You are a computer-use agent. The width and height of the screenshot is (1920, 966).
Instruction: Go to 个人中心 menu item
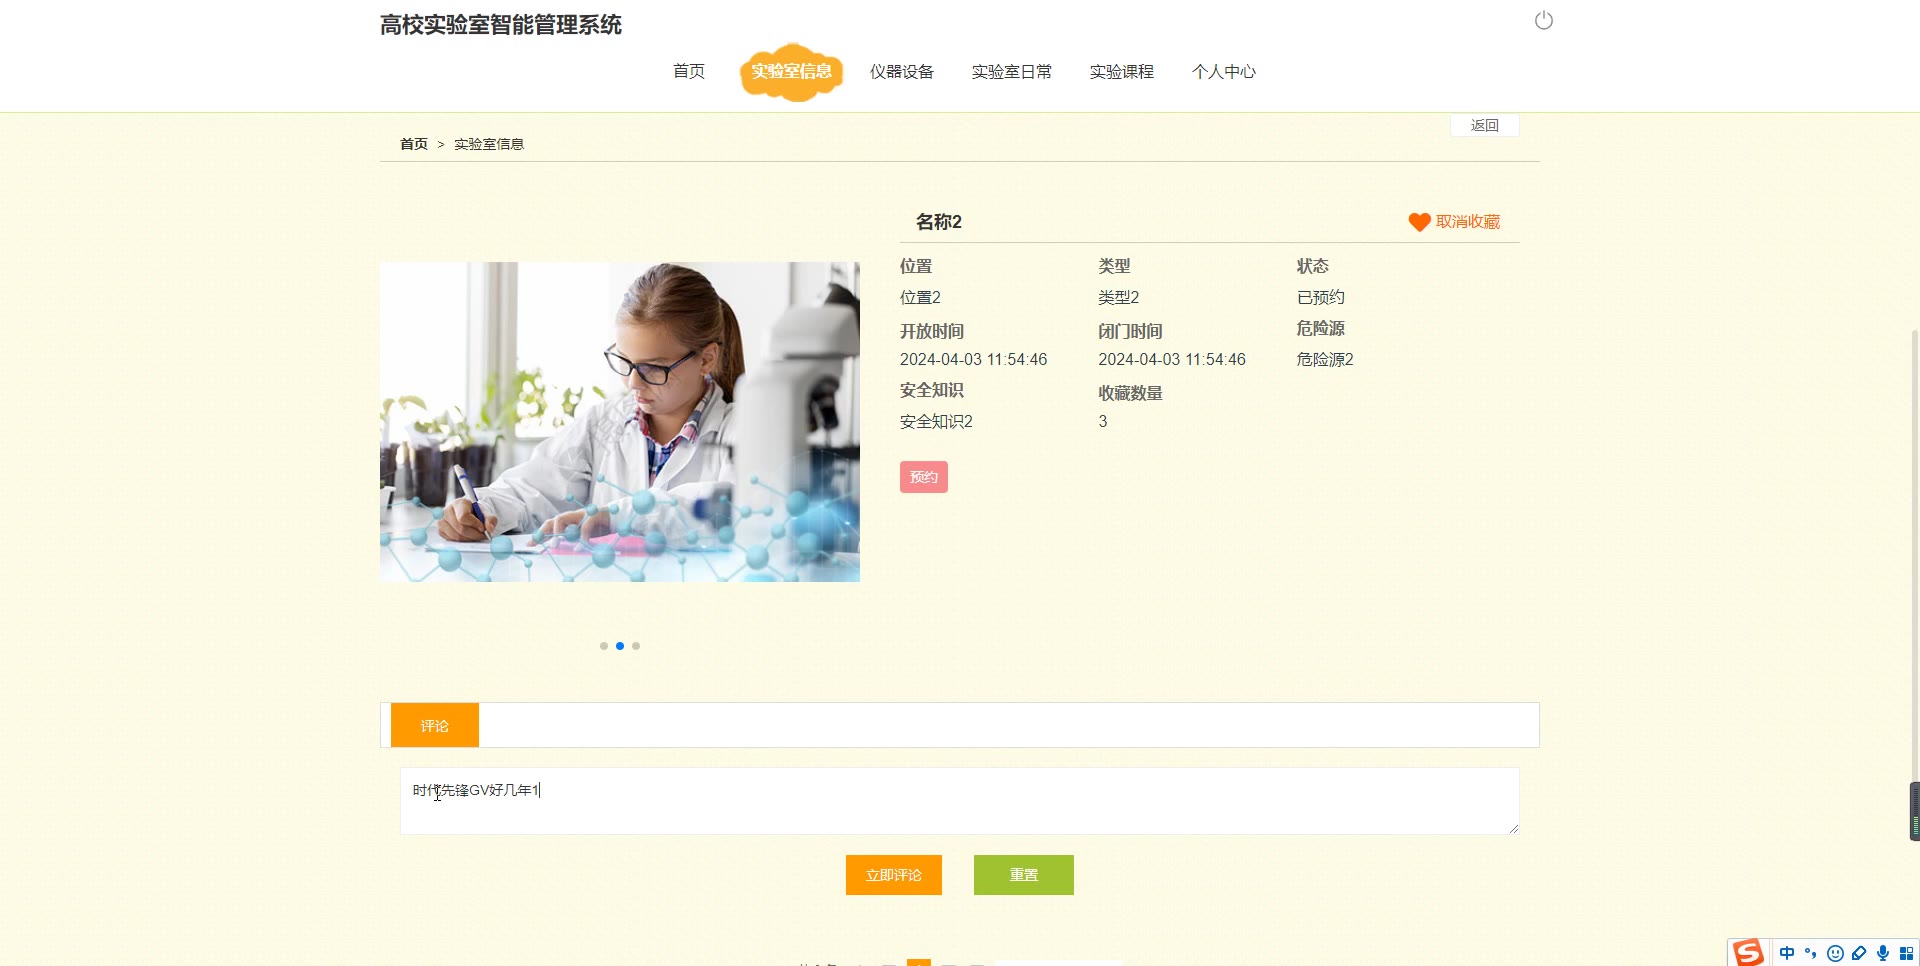tap(1224, 71)
